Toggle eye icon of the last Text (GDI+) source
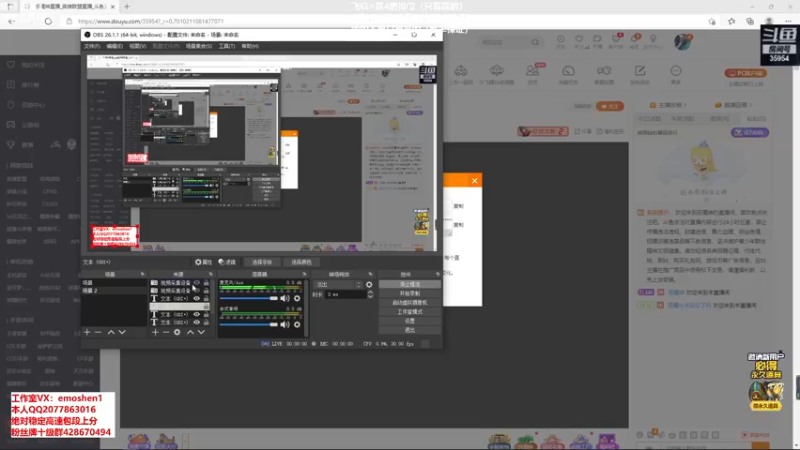This screenshot has height=450, width=800. coord(196,322)
